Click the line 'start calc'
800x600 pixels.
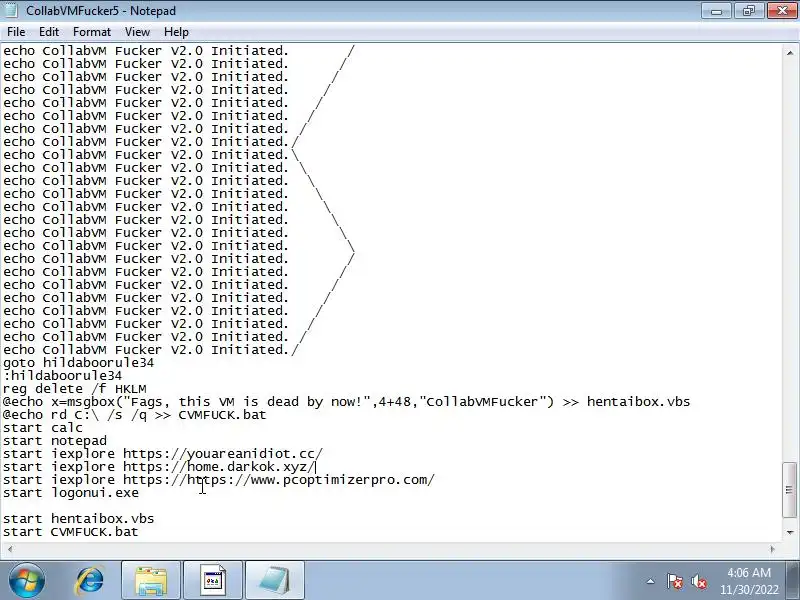click(x=43, y=428)
